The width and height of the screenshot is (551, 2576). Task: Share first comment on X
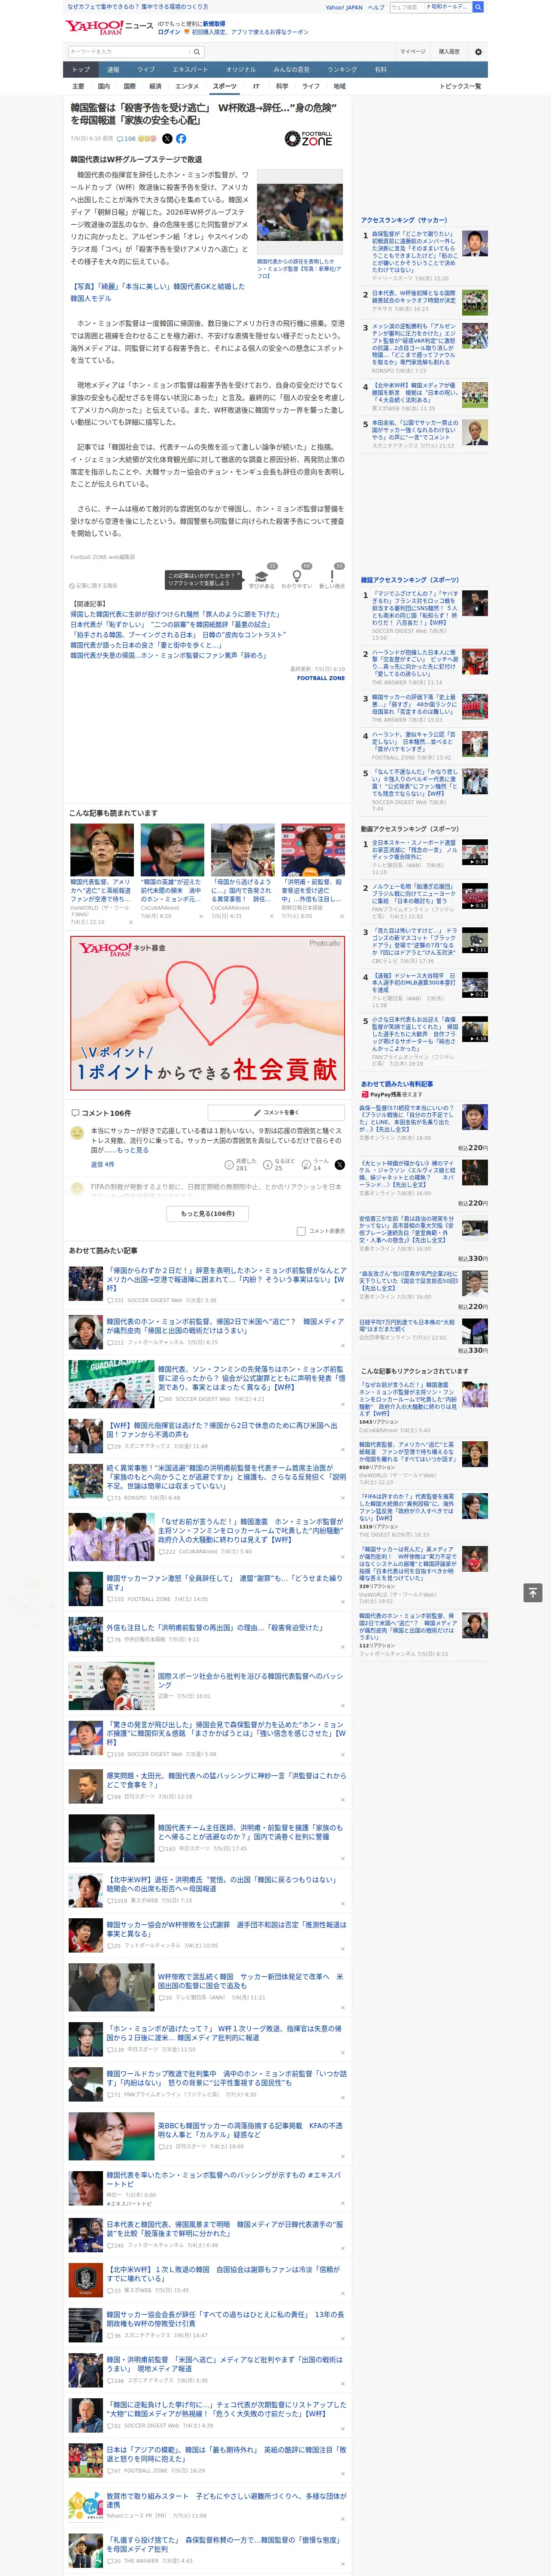[x=339, y=1165]
